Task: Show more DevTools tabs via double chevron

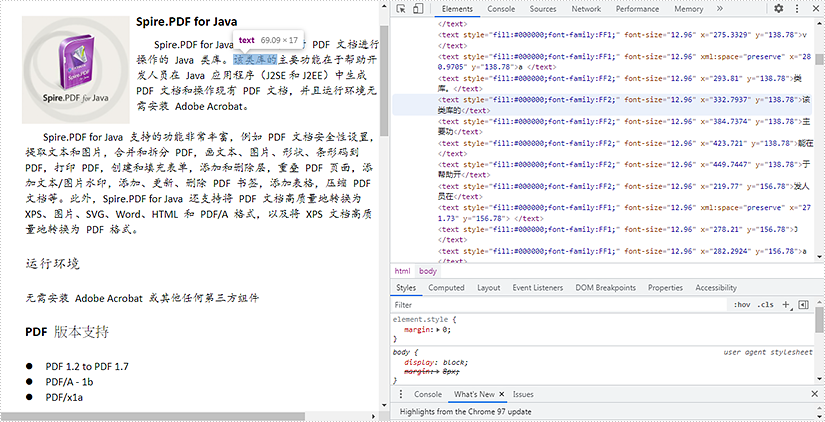Action: [719, 8]
